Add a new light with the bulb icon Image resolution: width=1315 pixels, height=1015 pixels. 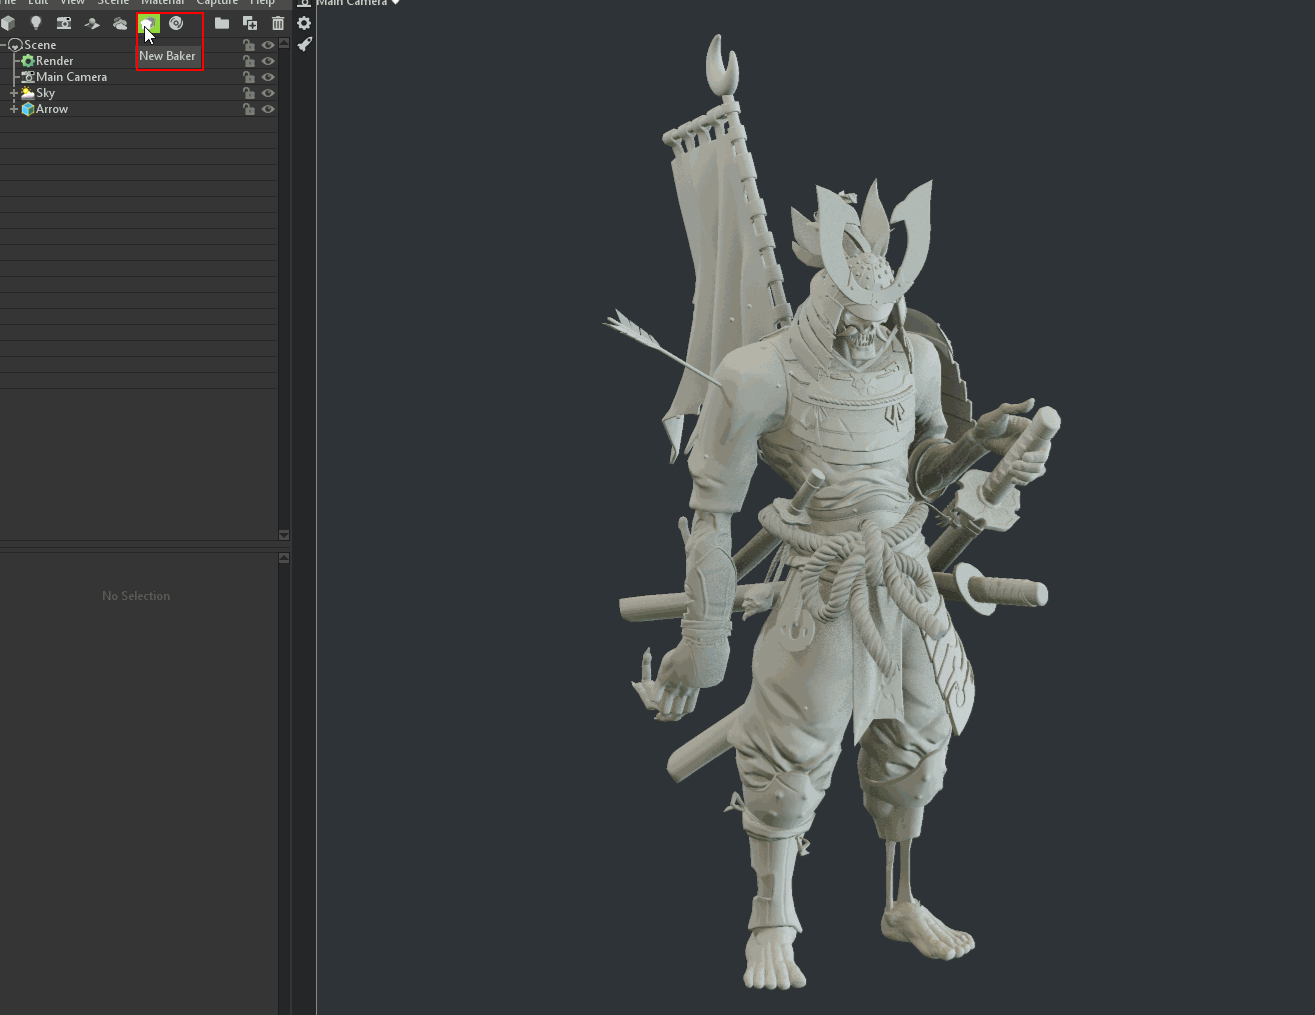tap(36, 23)
